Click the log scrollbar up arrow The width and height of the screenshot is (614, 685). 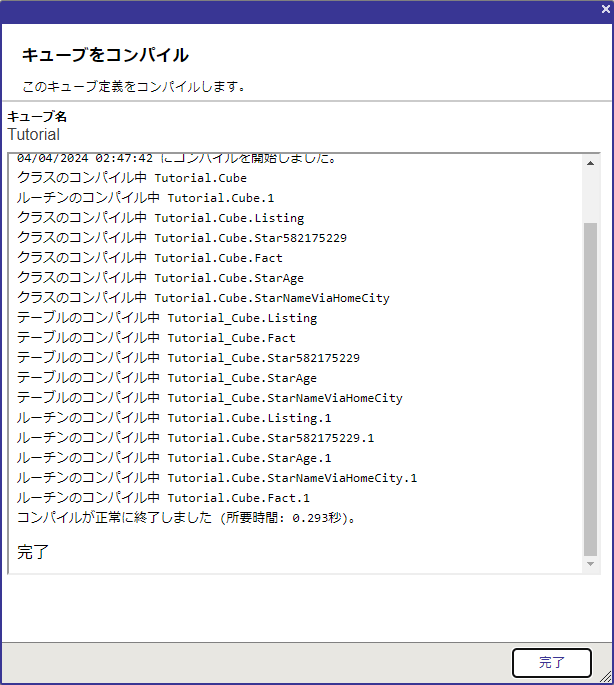coord(591,163)
